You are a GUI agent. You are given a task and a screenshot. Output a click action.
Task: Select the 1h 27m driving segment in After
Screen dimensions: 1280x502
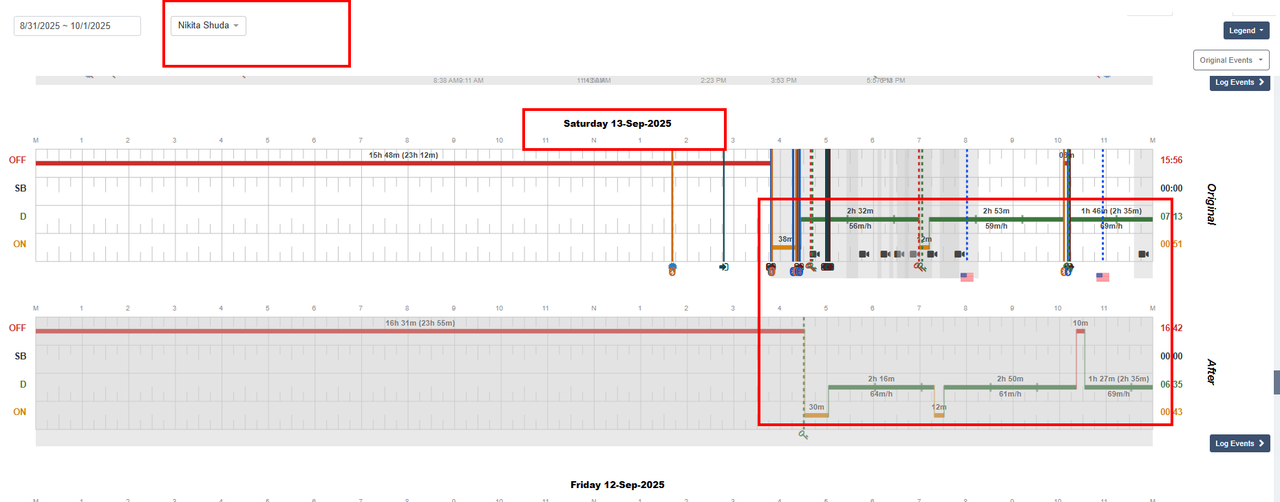1118,386
